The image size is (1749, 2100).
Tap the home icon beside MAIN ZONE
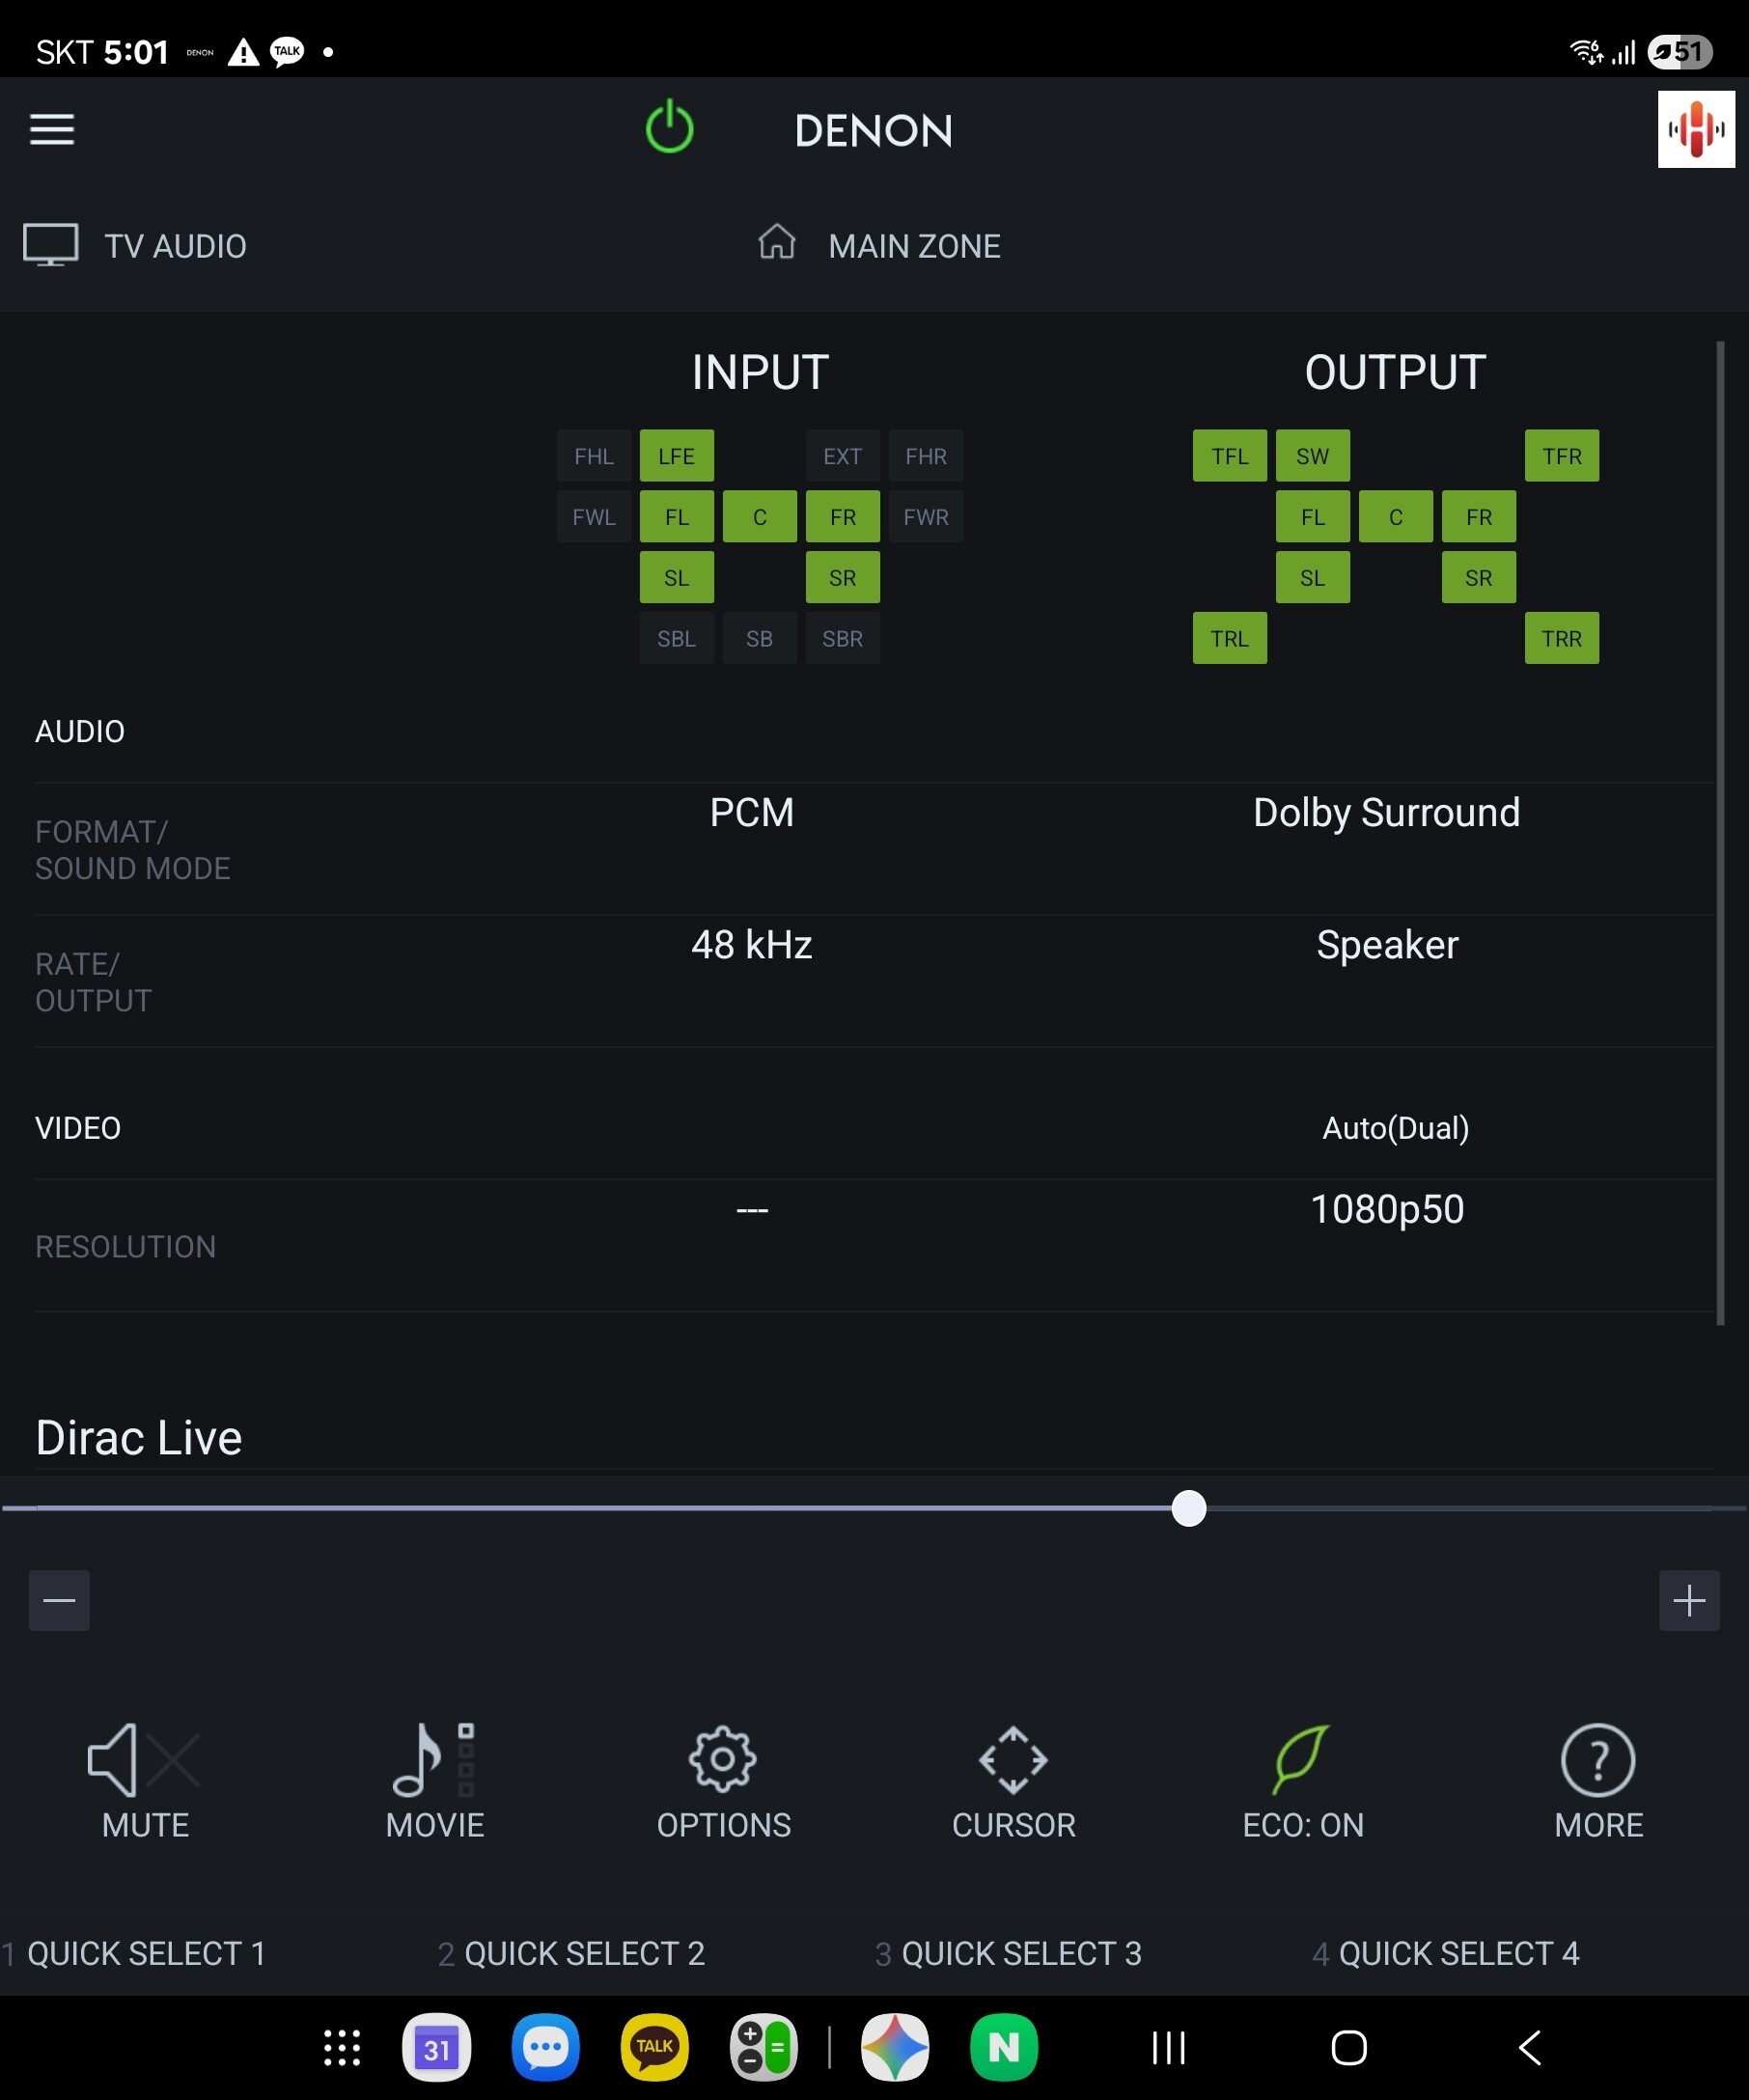[777, 242]
